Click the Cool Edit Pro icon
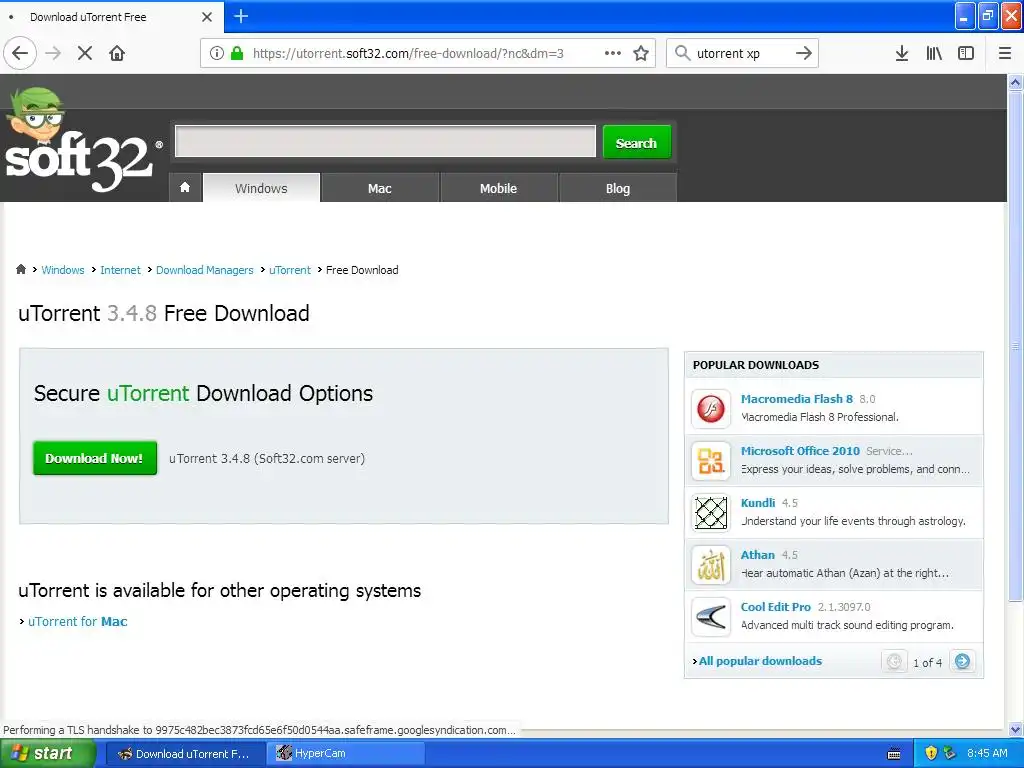This screenshot has width=1024, height=768. tap(711, 616)
